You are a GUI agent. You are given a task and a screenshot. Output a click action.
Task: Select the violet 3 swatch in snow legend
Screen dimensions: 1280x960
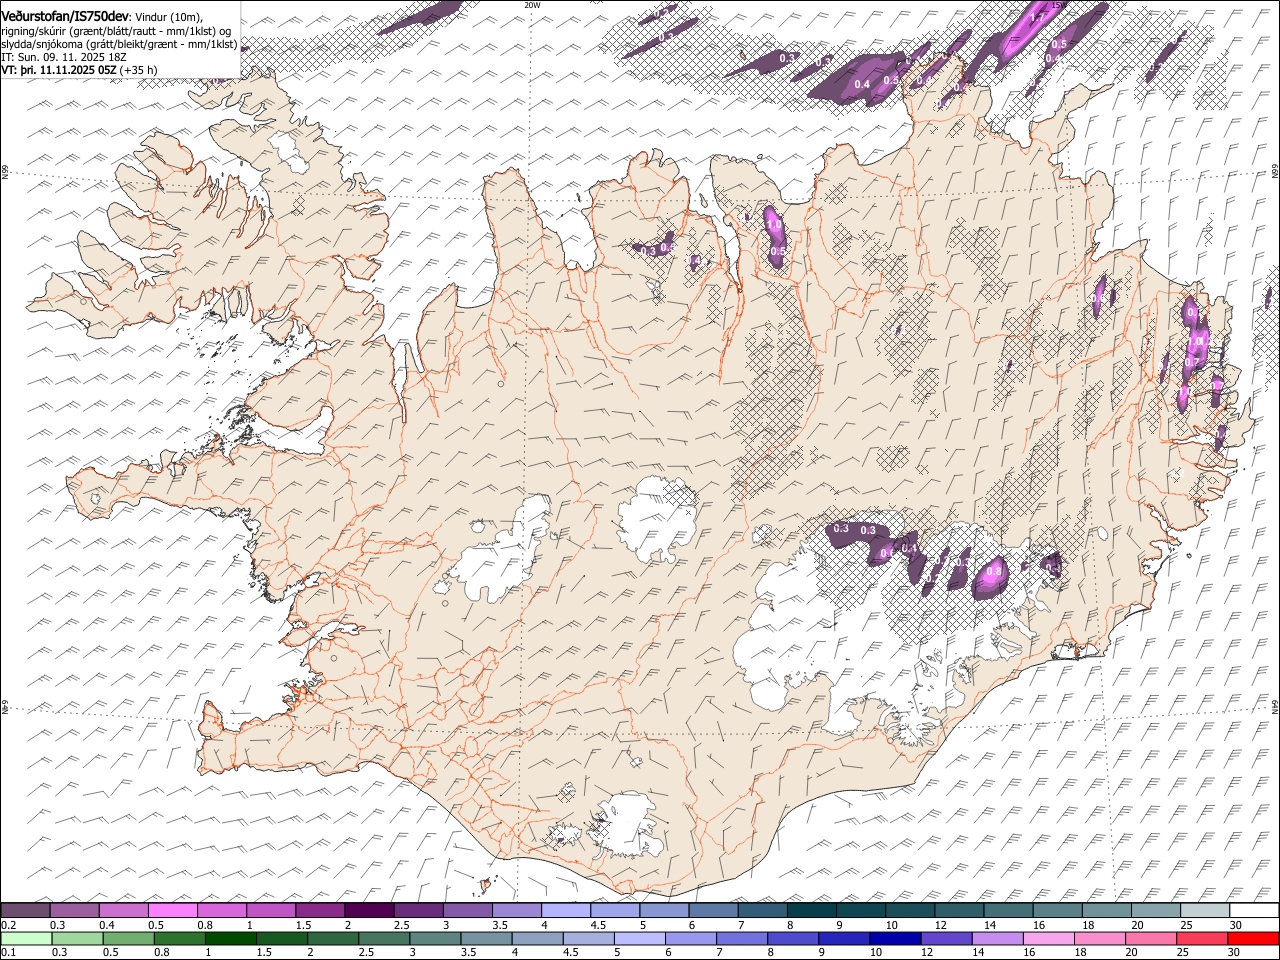pos(467,911)
